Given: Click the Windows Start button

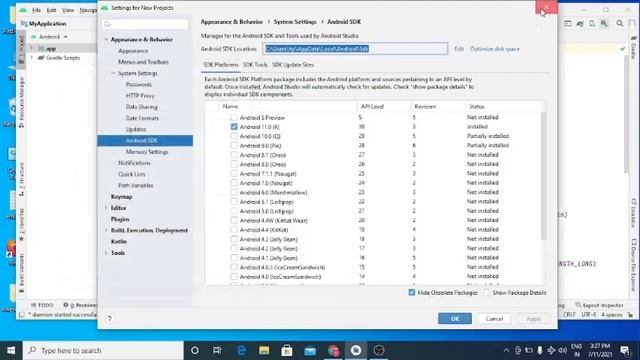Looking at the screenshot, I should coord(11,350).
